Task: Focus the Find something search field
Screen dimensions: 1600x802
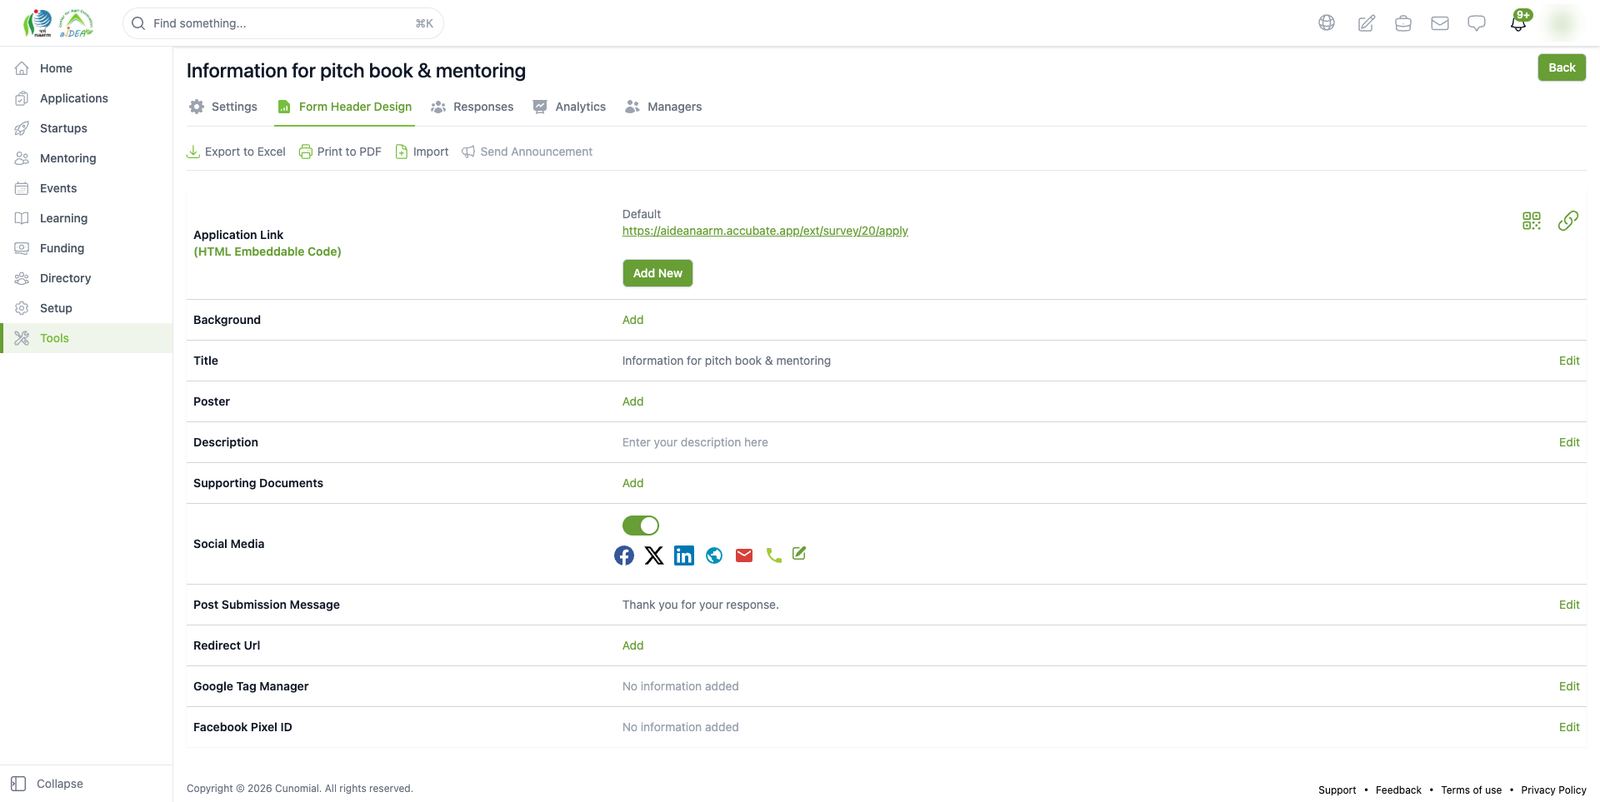Action: 283,23
